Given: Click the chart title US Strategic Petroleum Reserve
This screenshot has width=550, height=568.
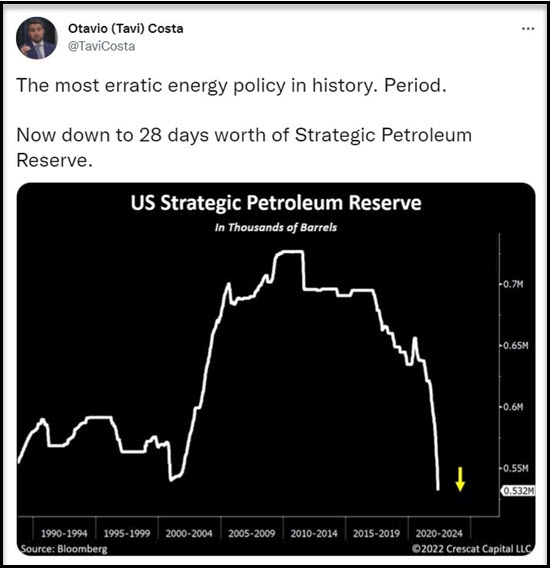Looking at the screenshot, I should pos(276,202).
